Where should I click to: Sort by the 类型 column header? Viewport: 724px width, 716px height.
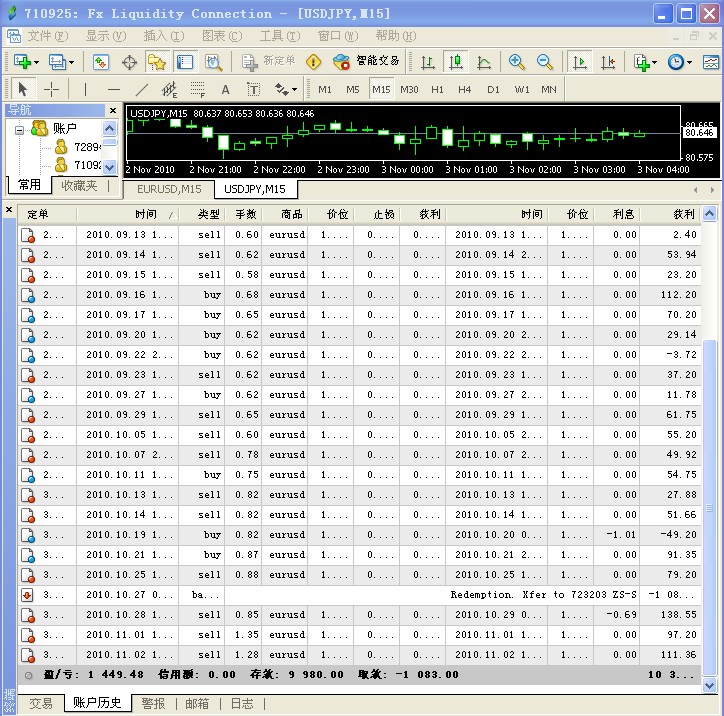pyautogui.click(x=202, y=214)
